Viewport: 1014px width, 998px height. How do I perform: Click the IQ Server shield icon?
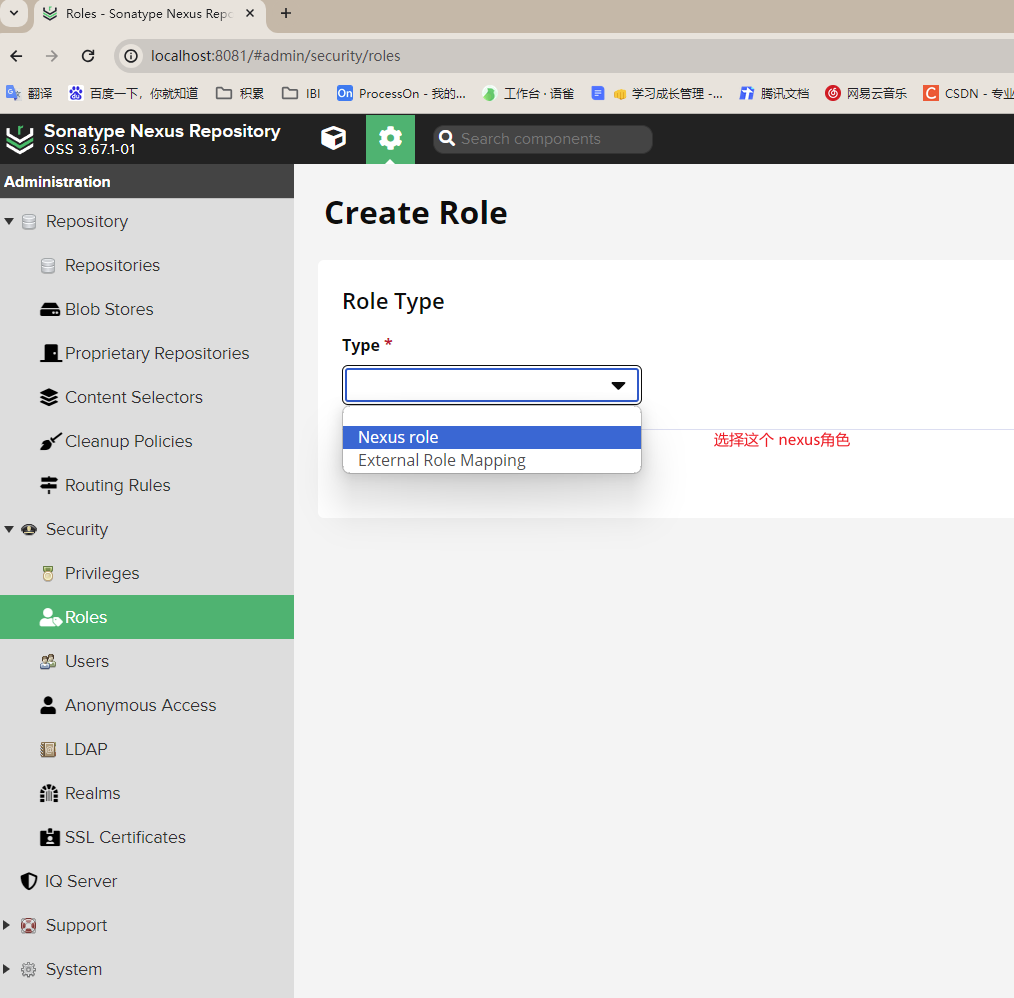click(x=28, y=882)
